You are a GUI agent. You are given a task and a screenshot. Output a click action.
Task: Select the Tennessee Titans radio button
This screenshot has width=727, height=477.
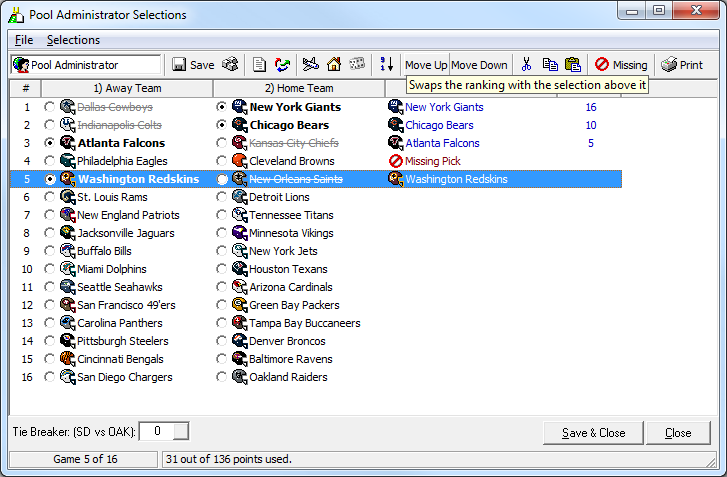click(222, 215)
